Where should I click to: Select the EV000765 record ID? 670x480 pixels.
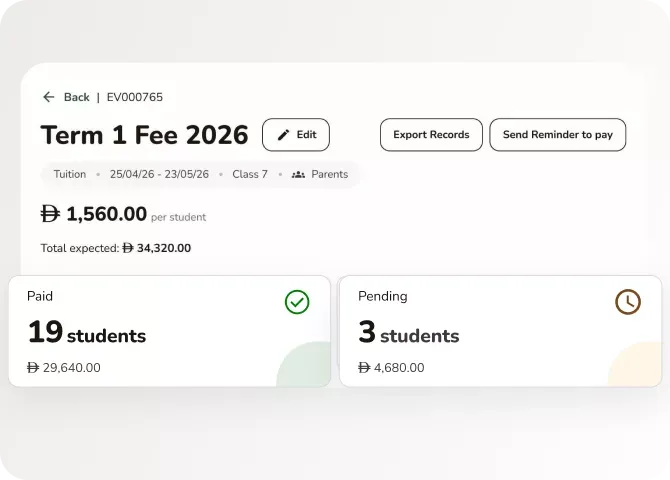135,97
